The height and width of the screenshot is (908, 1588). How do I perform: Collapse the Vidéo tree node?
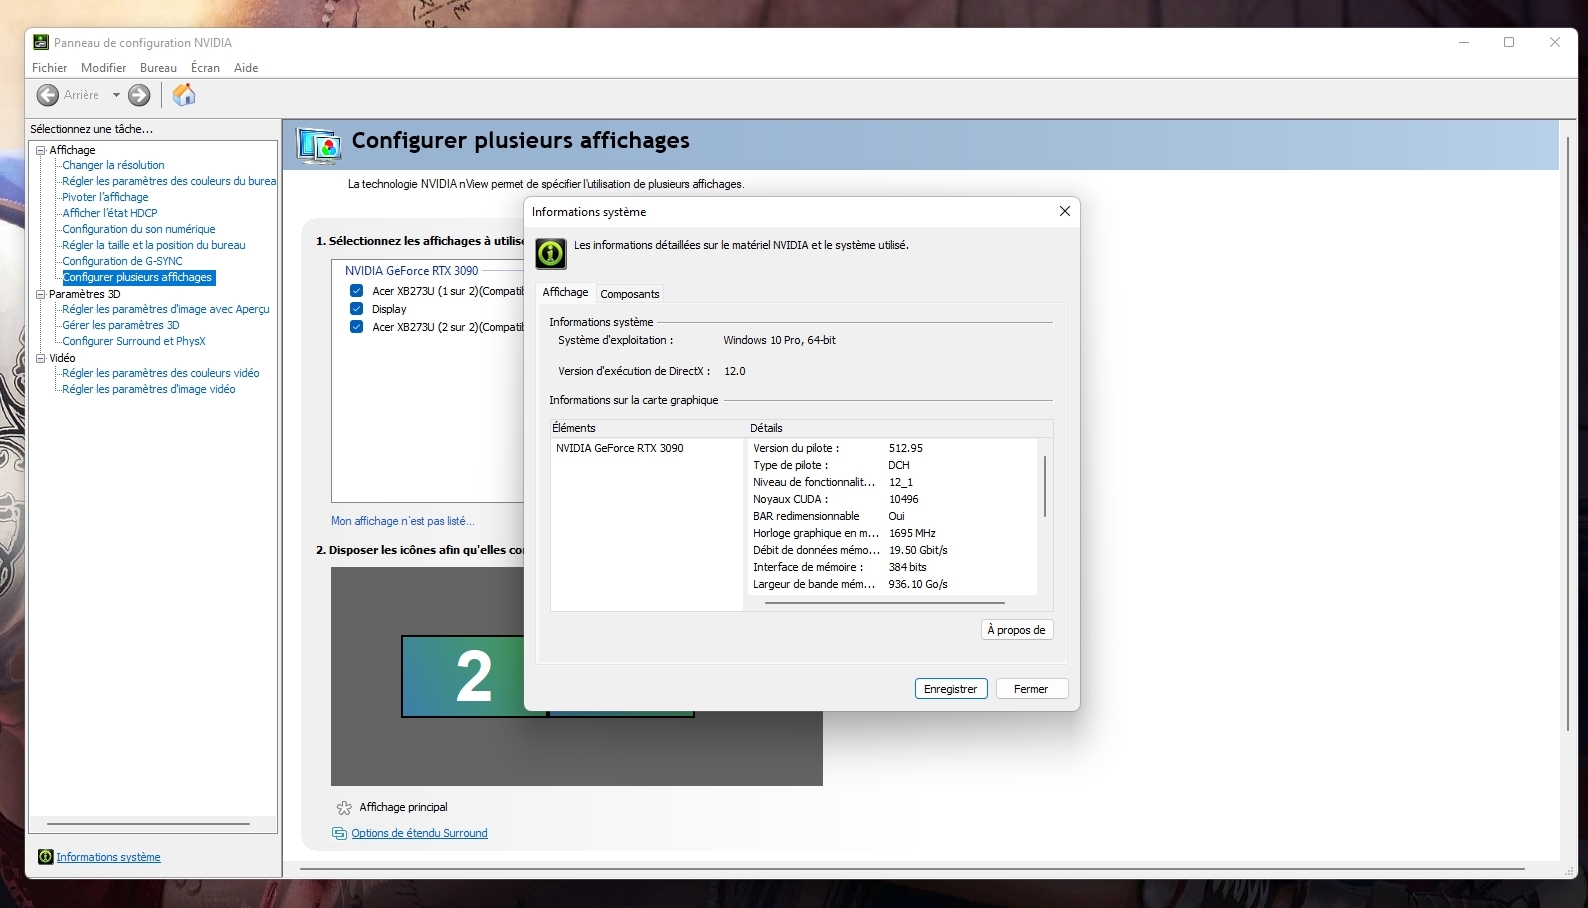pos(41,358)
